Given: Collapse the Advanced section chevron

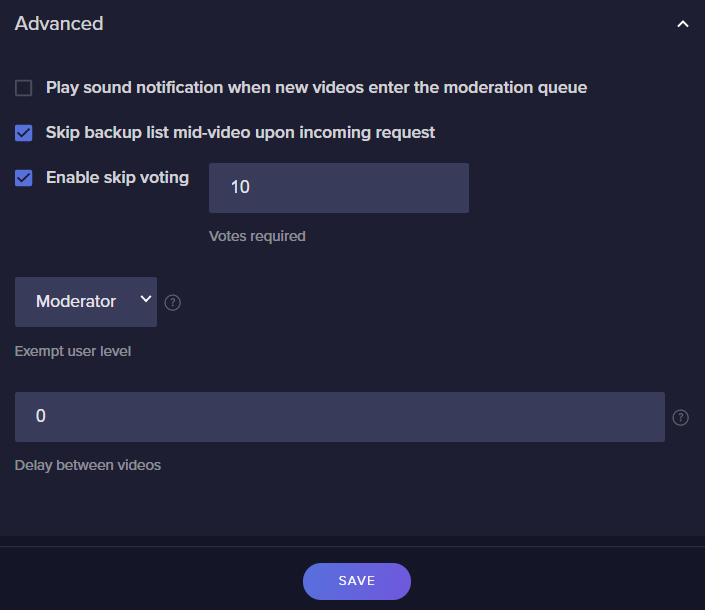Looking at the screenshot, I should 683,24.
